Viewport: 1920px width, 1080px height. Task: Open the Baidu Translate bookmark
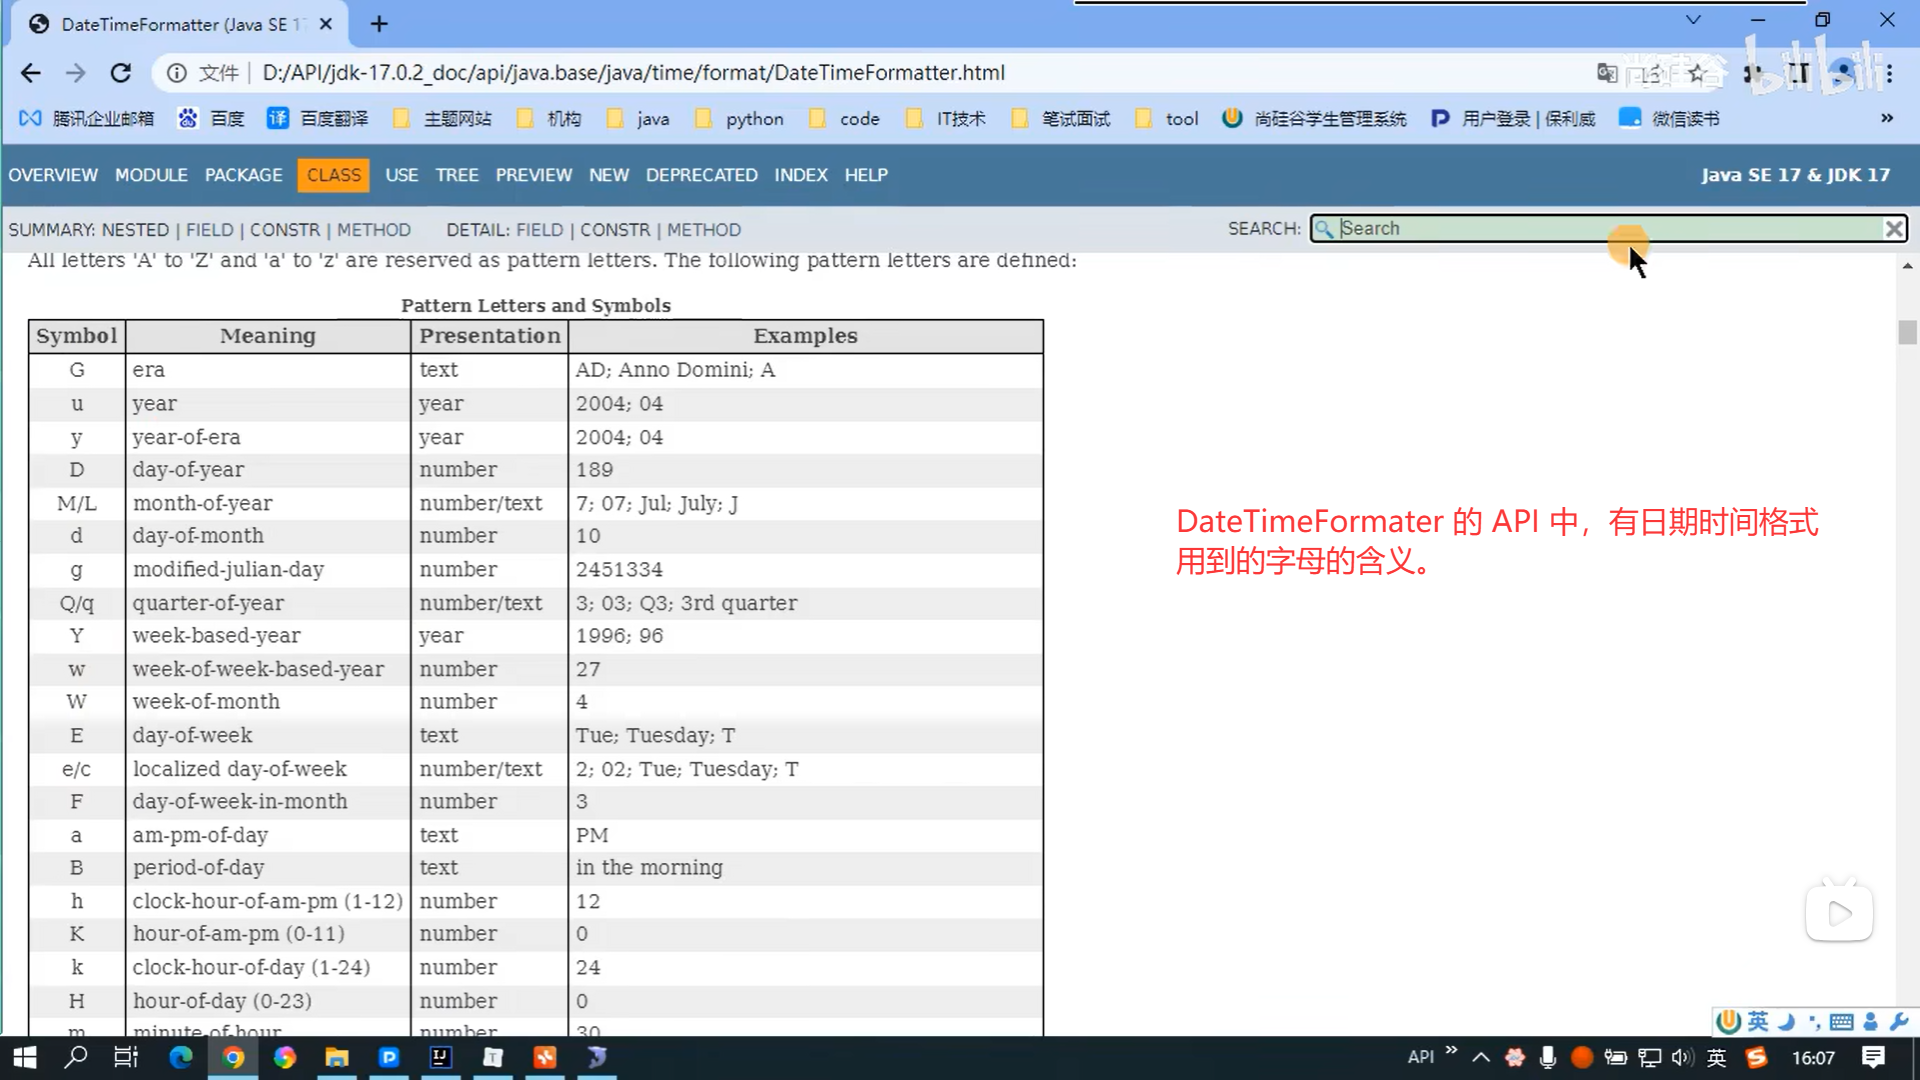coord(318,119)
